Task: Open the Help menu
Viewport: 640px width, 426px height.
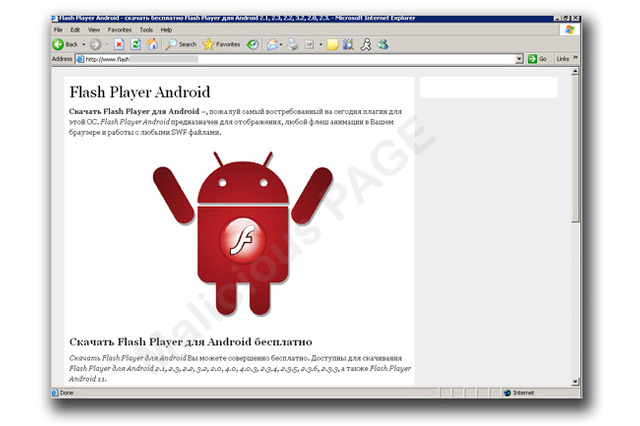Action: [x=166, y=30]
